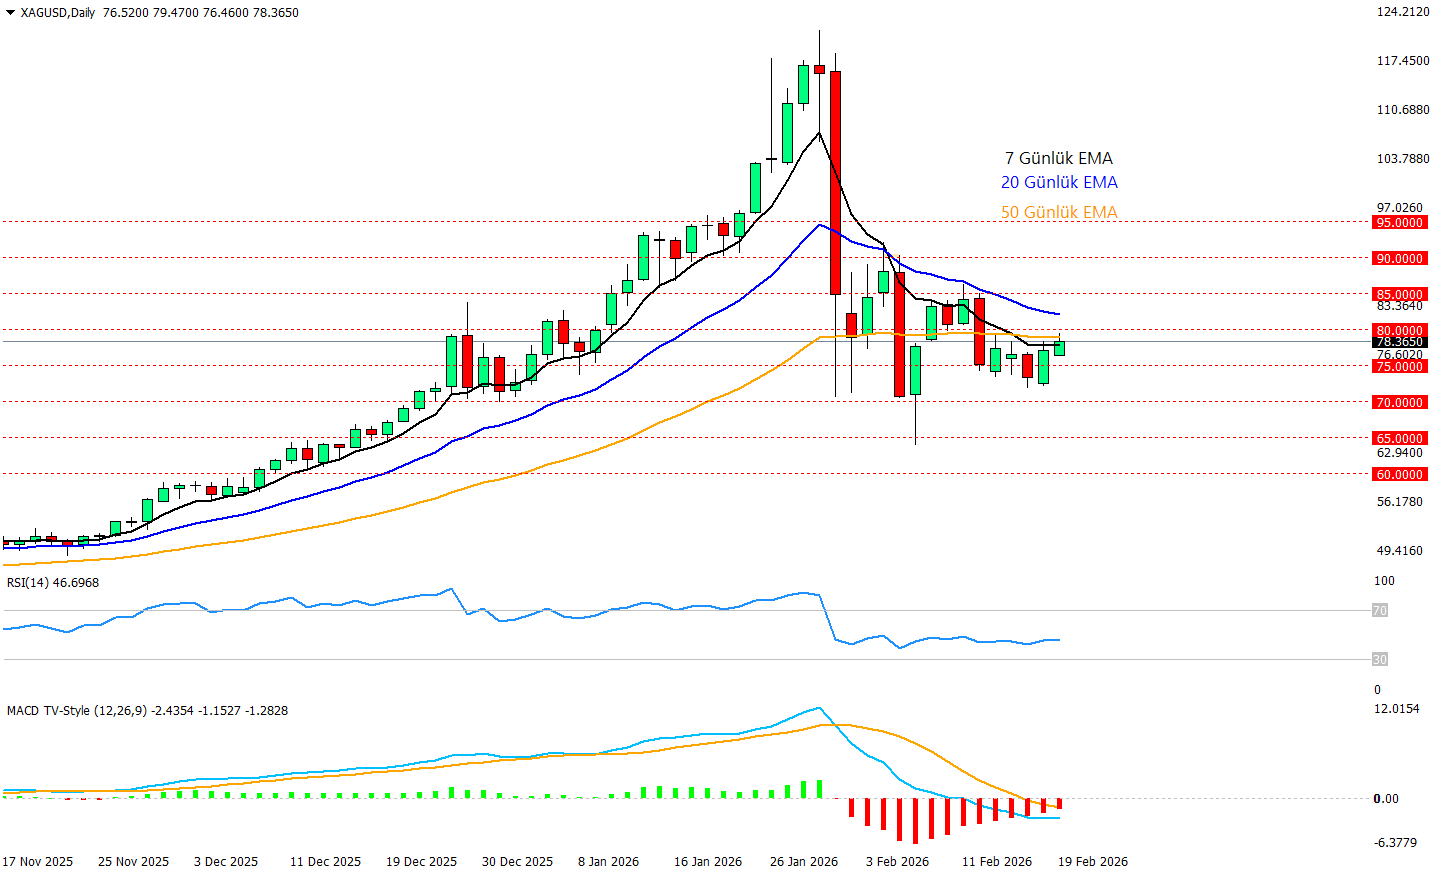Click the blue 20 Günlük EMA legend

tap(1059, 182)
